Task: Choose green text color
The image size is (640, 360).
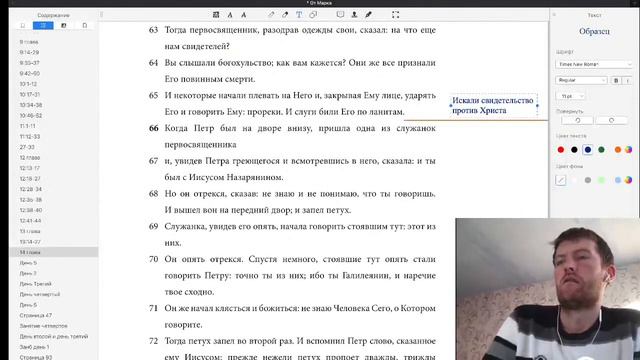Action: (x=601, y=150)
